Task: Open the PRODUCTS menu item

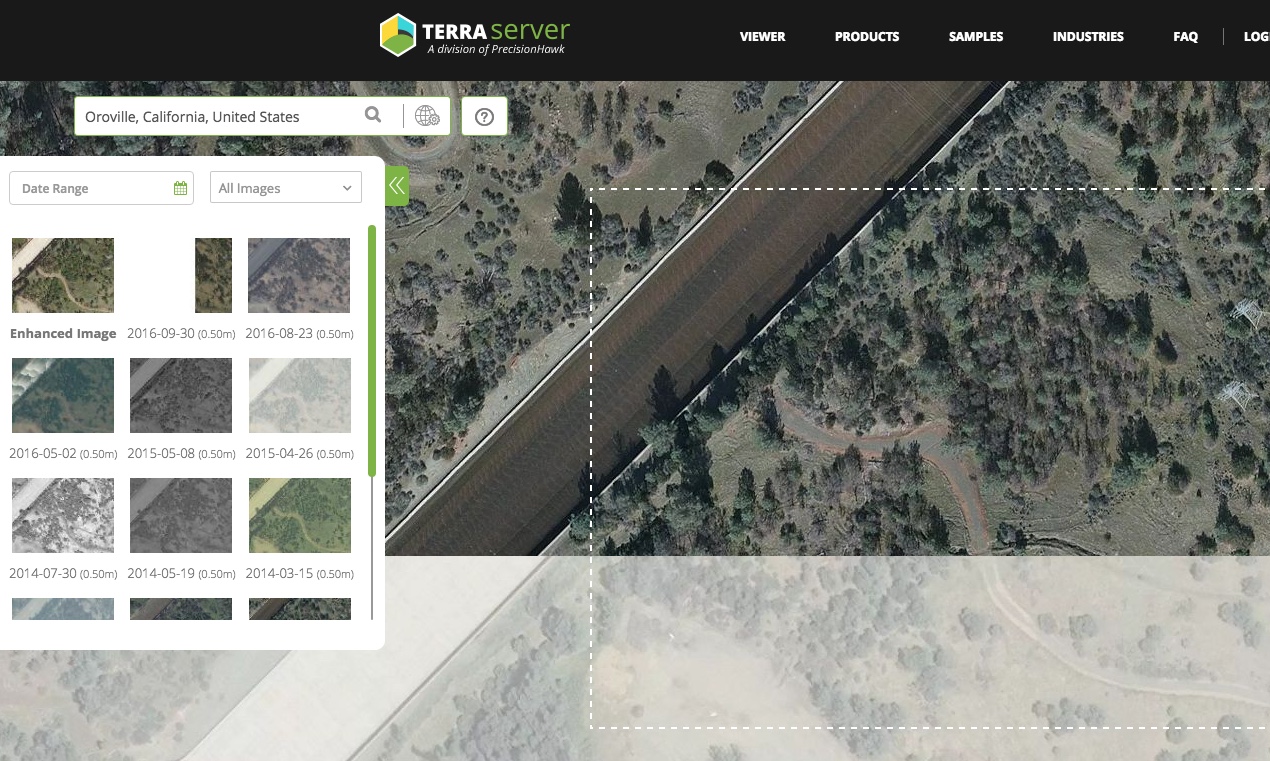Action: point(867,37)
